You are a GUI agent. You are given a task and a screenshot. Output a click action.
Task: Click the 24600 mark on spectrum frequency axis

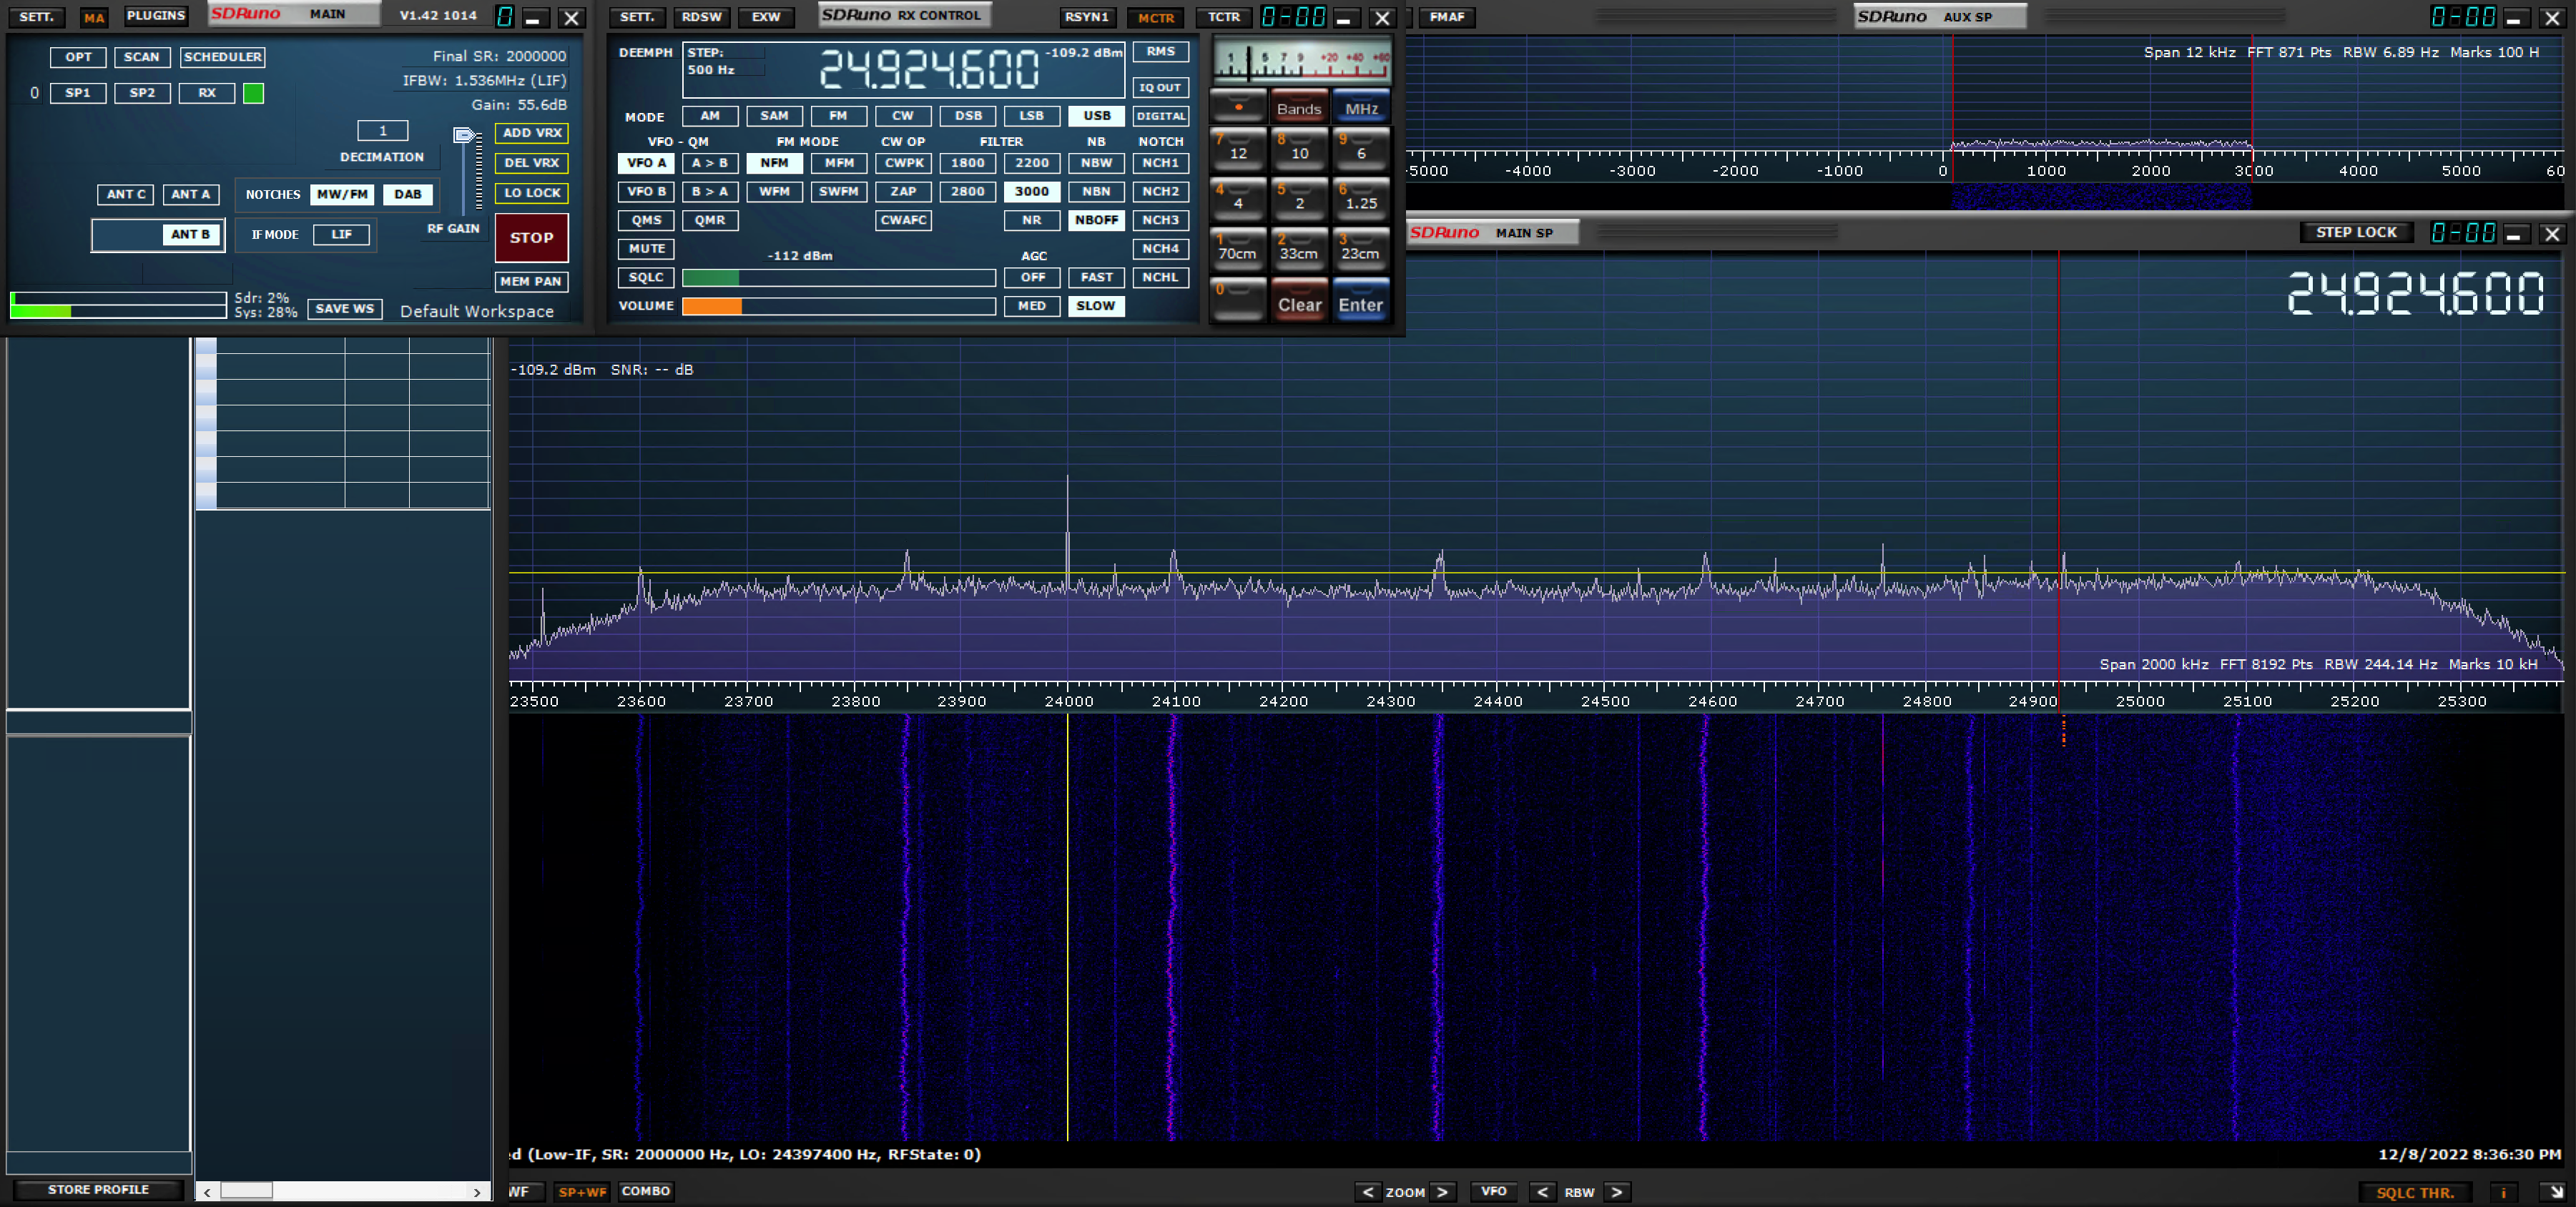tap(1712, 701)
